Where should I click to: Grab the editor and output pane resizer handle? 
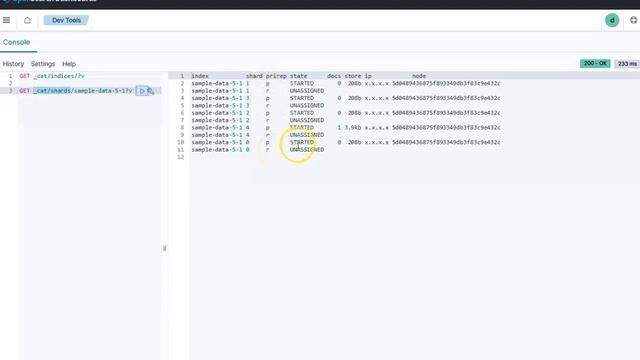click(164, 248)
